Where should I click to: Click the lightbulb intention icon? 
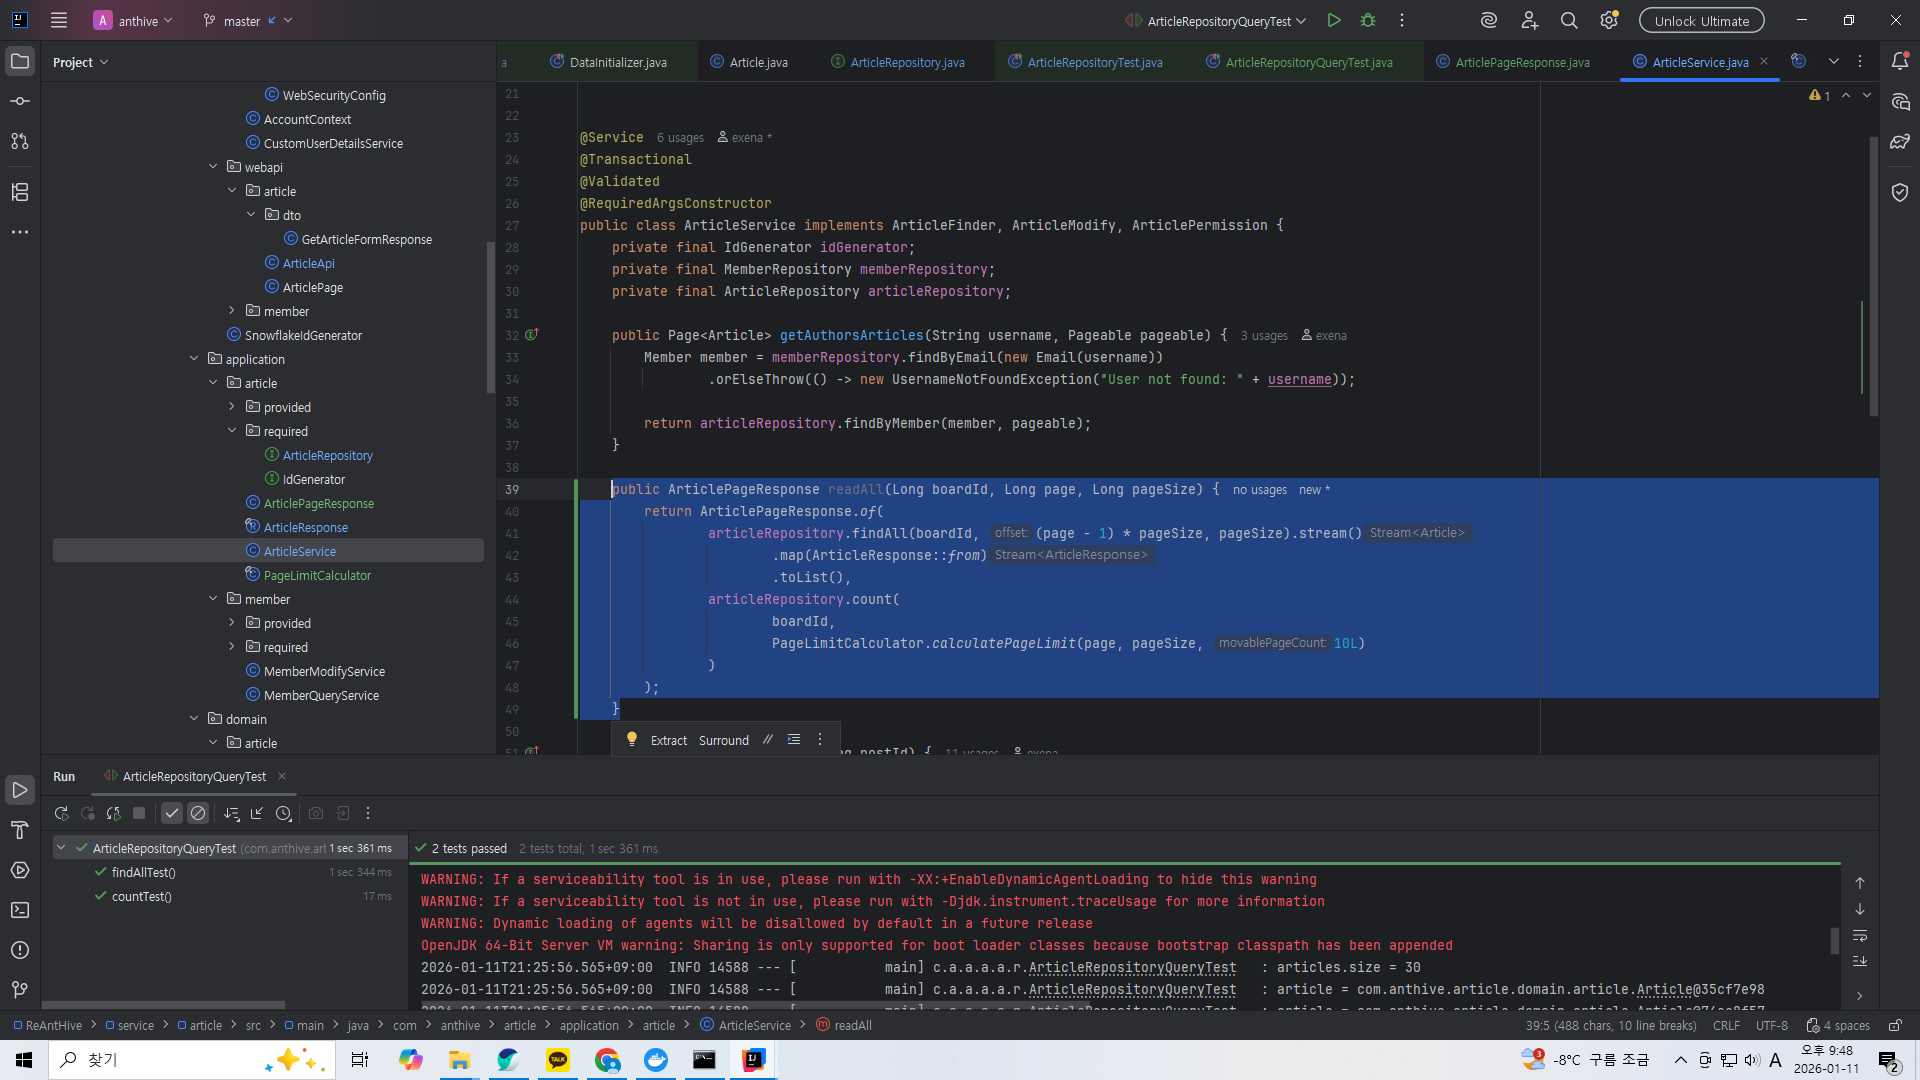[632, 740]
